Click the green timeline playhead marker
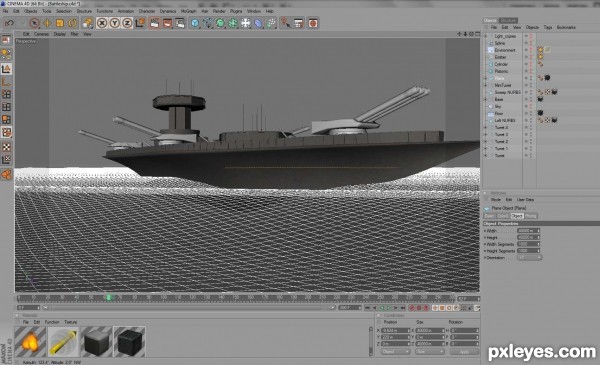This screenshot has width=600, height=365. (x=109, y=297)
